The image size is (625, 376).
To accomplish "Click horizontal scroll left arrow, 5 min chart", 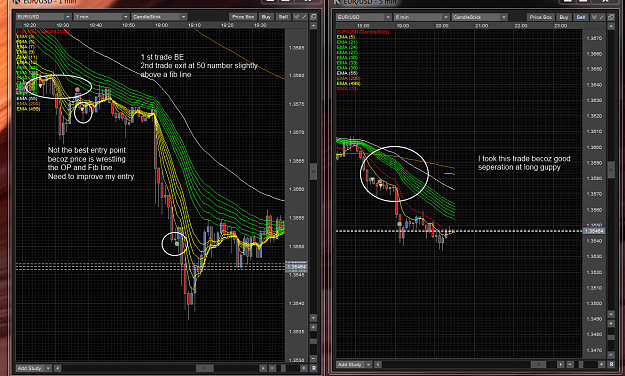I will (377, 364).
